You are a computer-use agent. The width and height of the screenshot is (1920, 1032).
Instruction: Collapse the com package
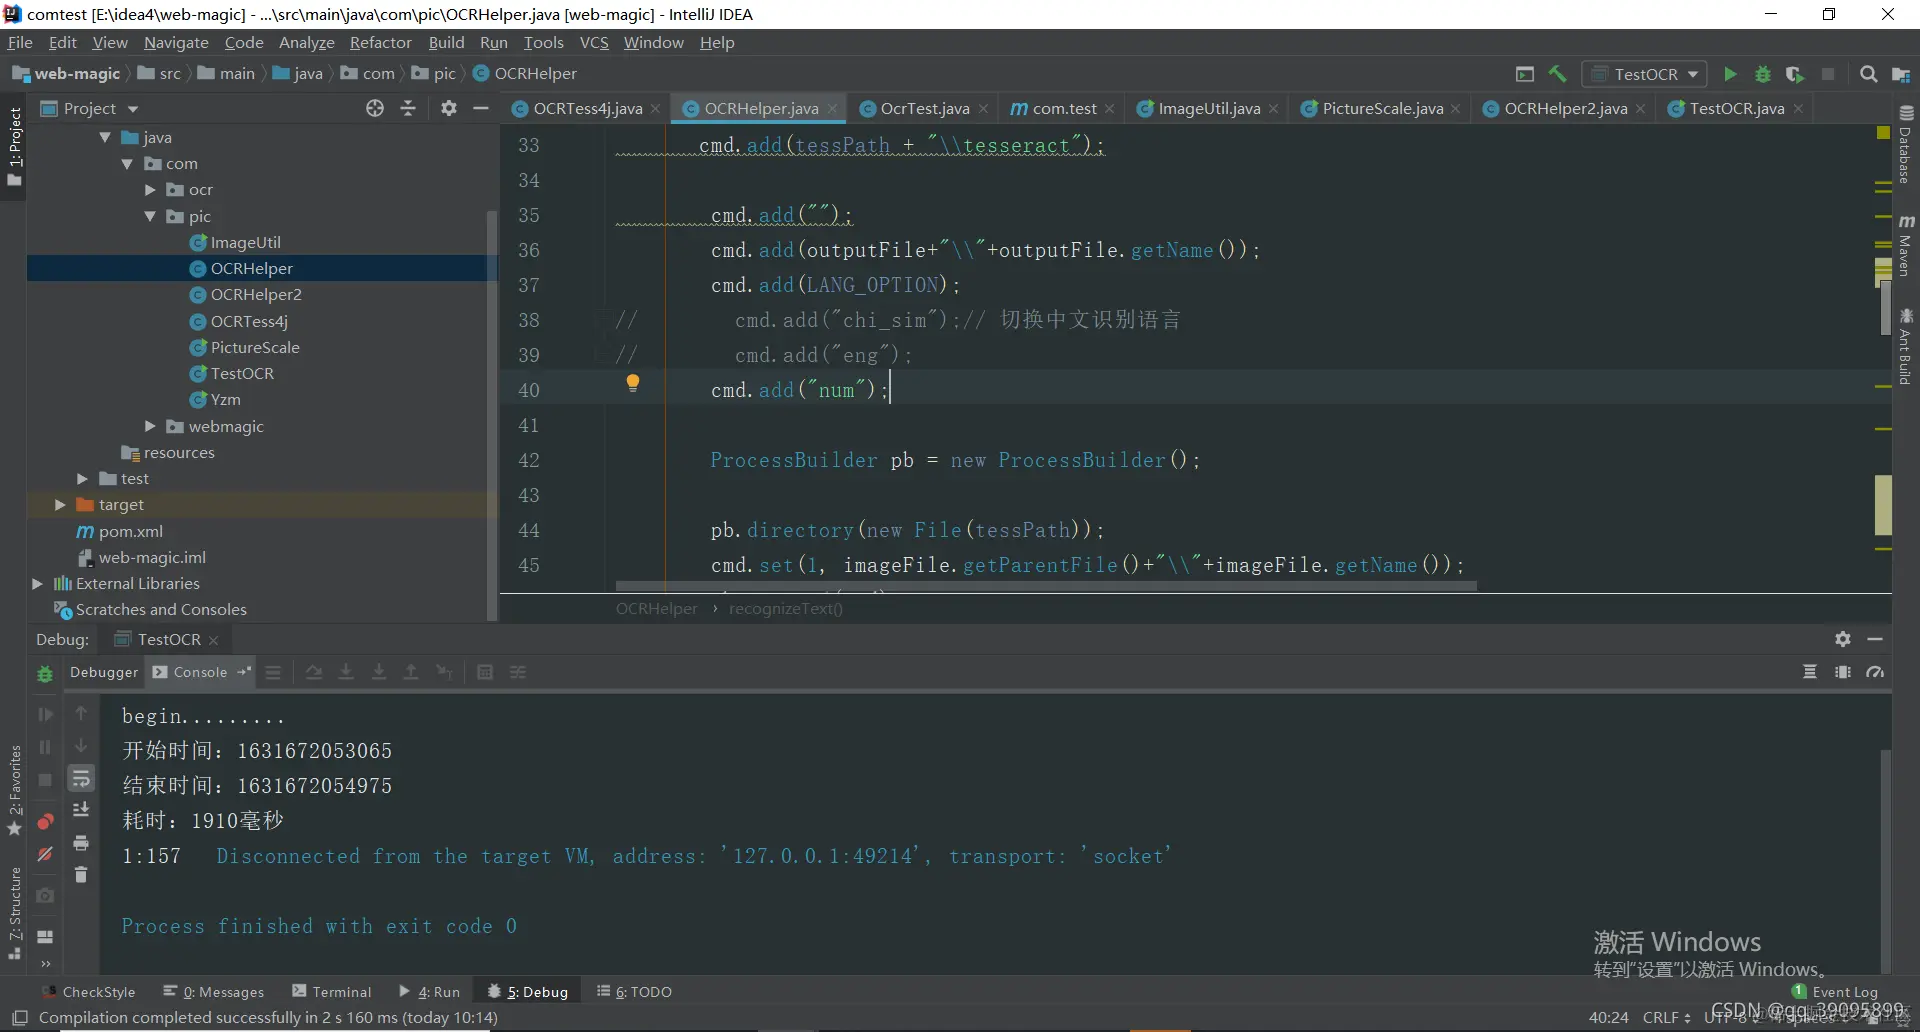pos(127,164)
